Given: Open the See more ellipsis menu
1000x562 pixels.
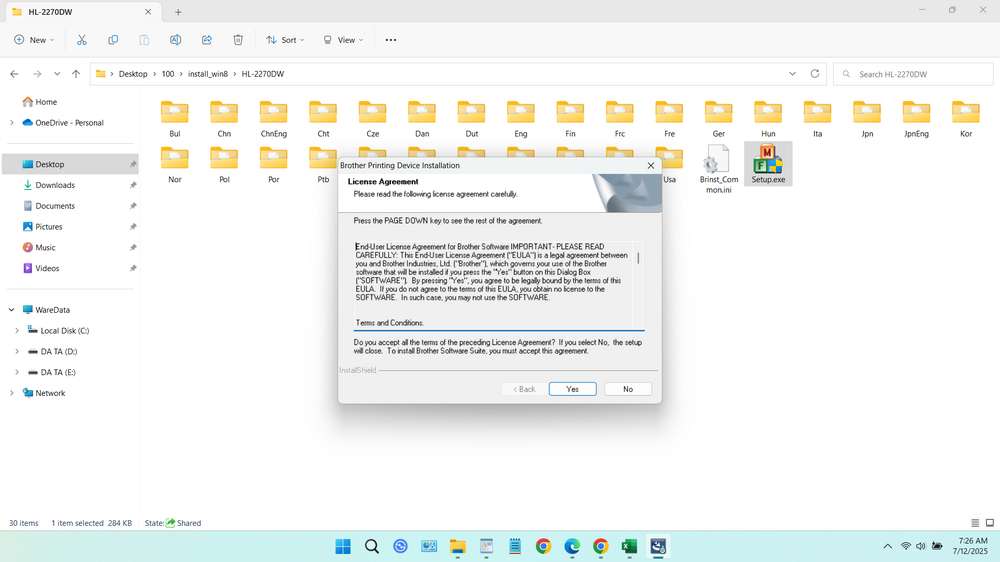Looking at the screenshot, I should tap(391, 40).
